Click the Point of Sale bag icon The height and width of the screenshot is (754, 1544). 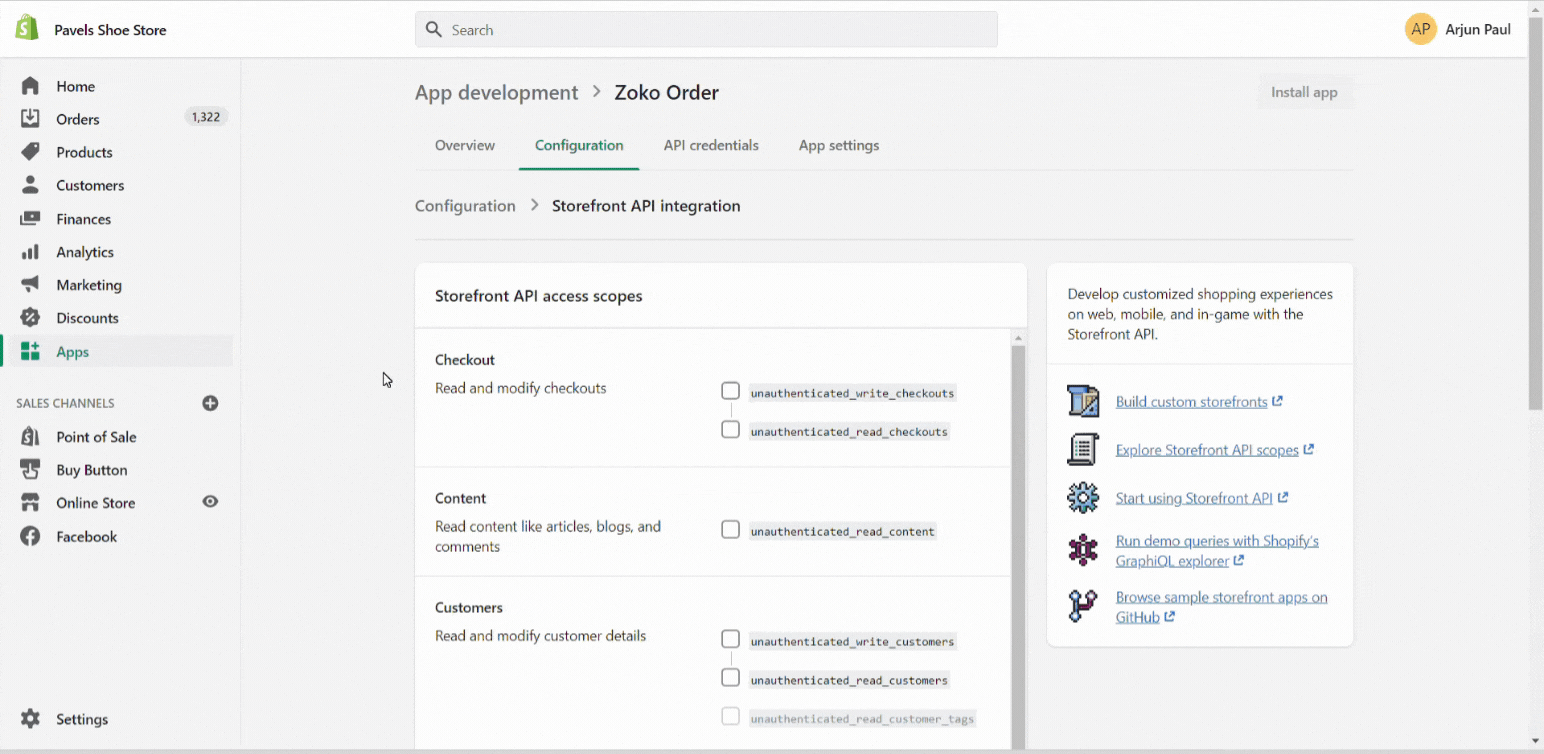(30, 437)
